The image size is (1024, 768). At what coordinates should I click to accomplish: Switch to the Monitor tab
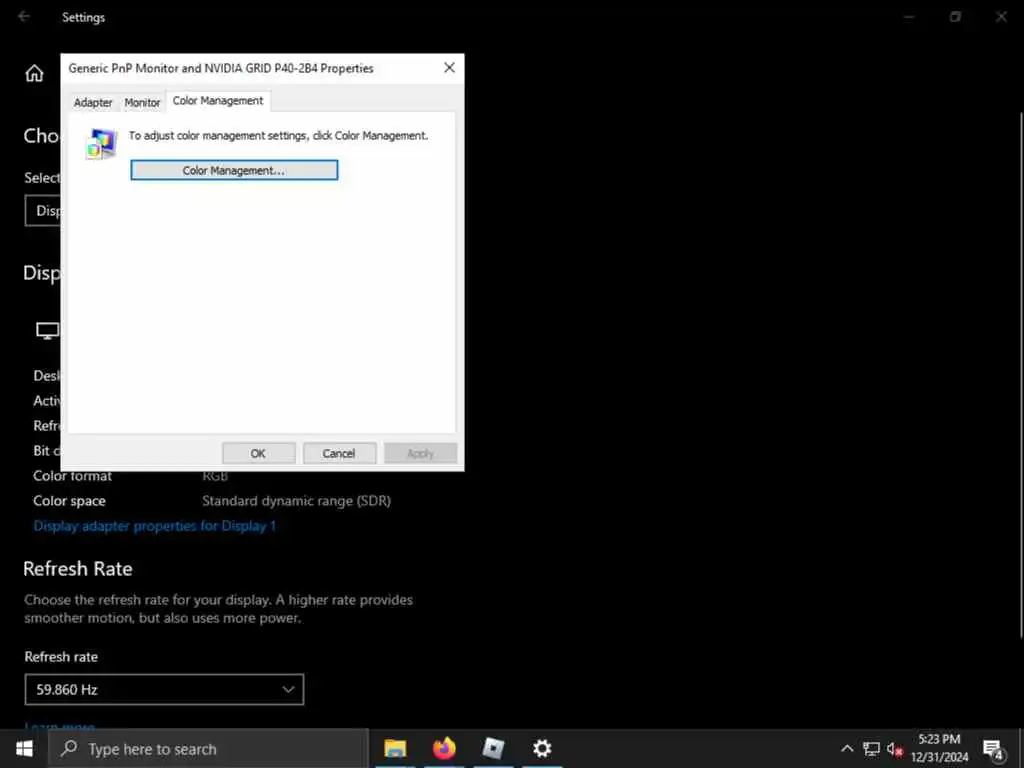click(x=142, y=103)
